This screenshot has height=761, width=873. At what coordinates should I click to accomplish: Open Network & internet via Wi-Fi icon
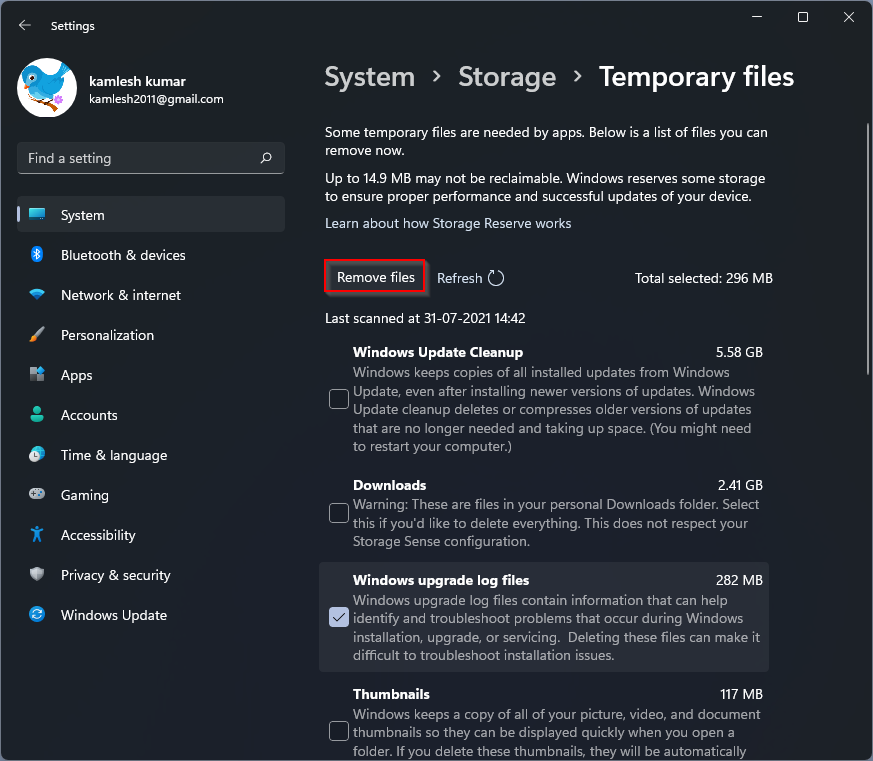pyautogui.click(x=37, y=295)
